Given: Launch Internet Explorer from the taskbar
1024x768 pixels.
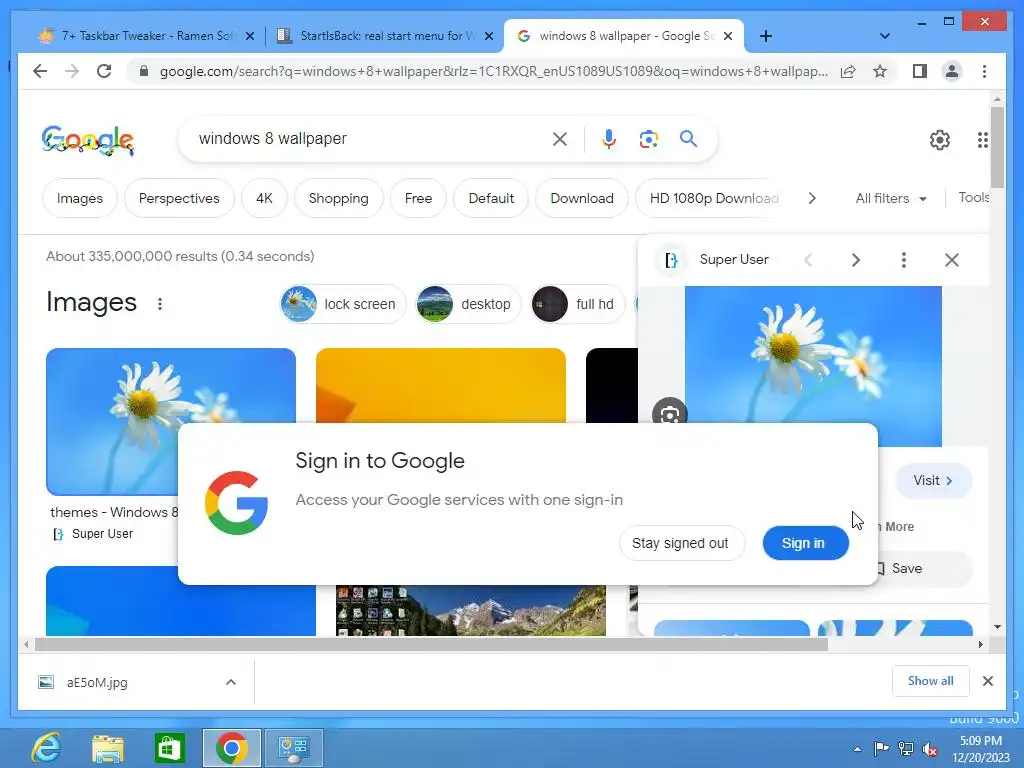Looking at the screenshot, I should point(46,748).
